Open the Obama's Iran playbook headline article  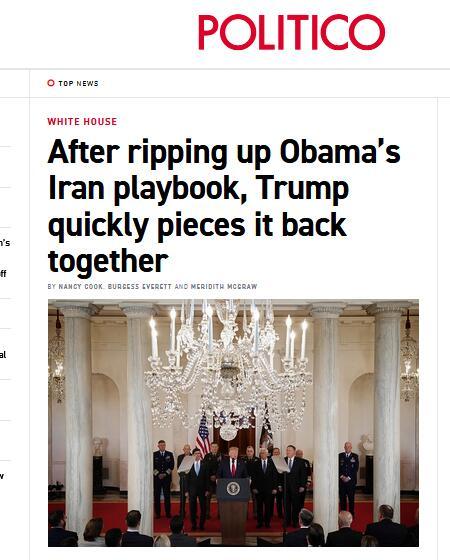pos(224,206)
